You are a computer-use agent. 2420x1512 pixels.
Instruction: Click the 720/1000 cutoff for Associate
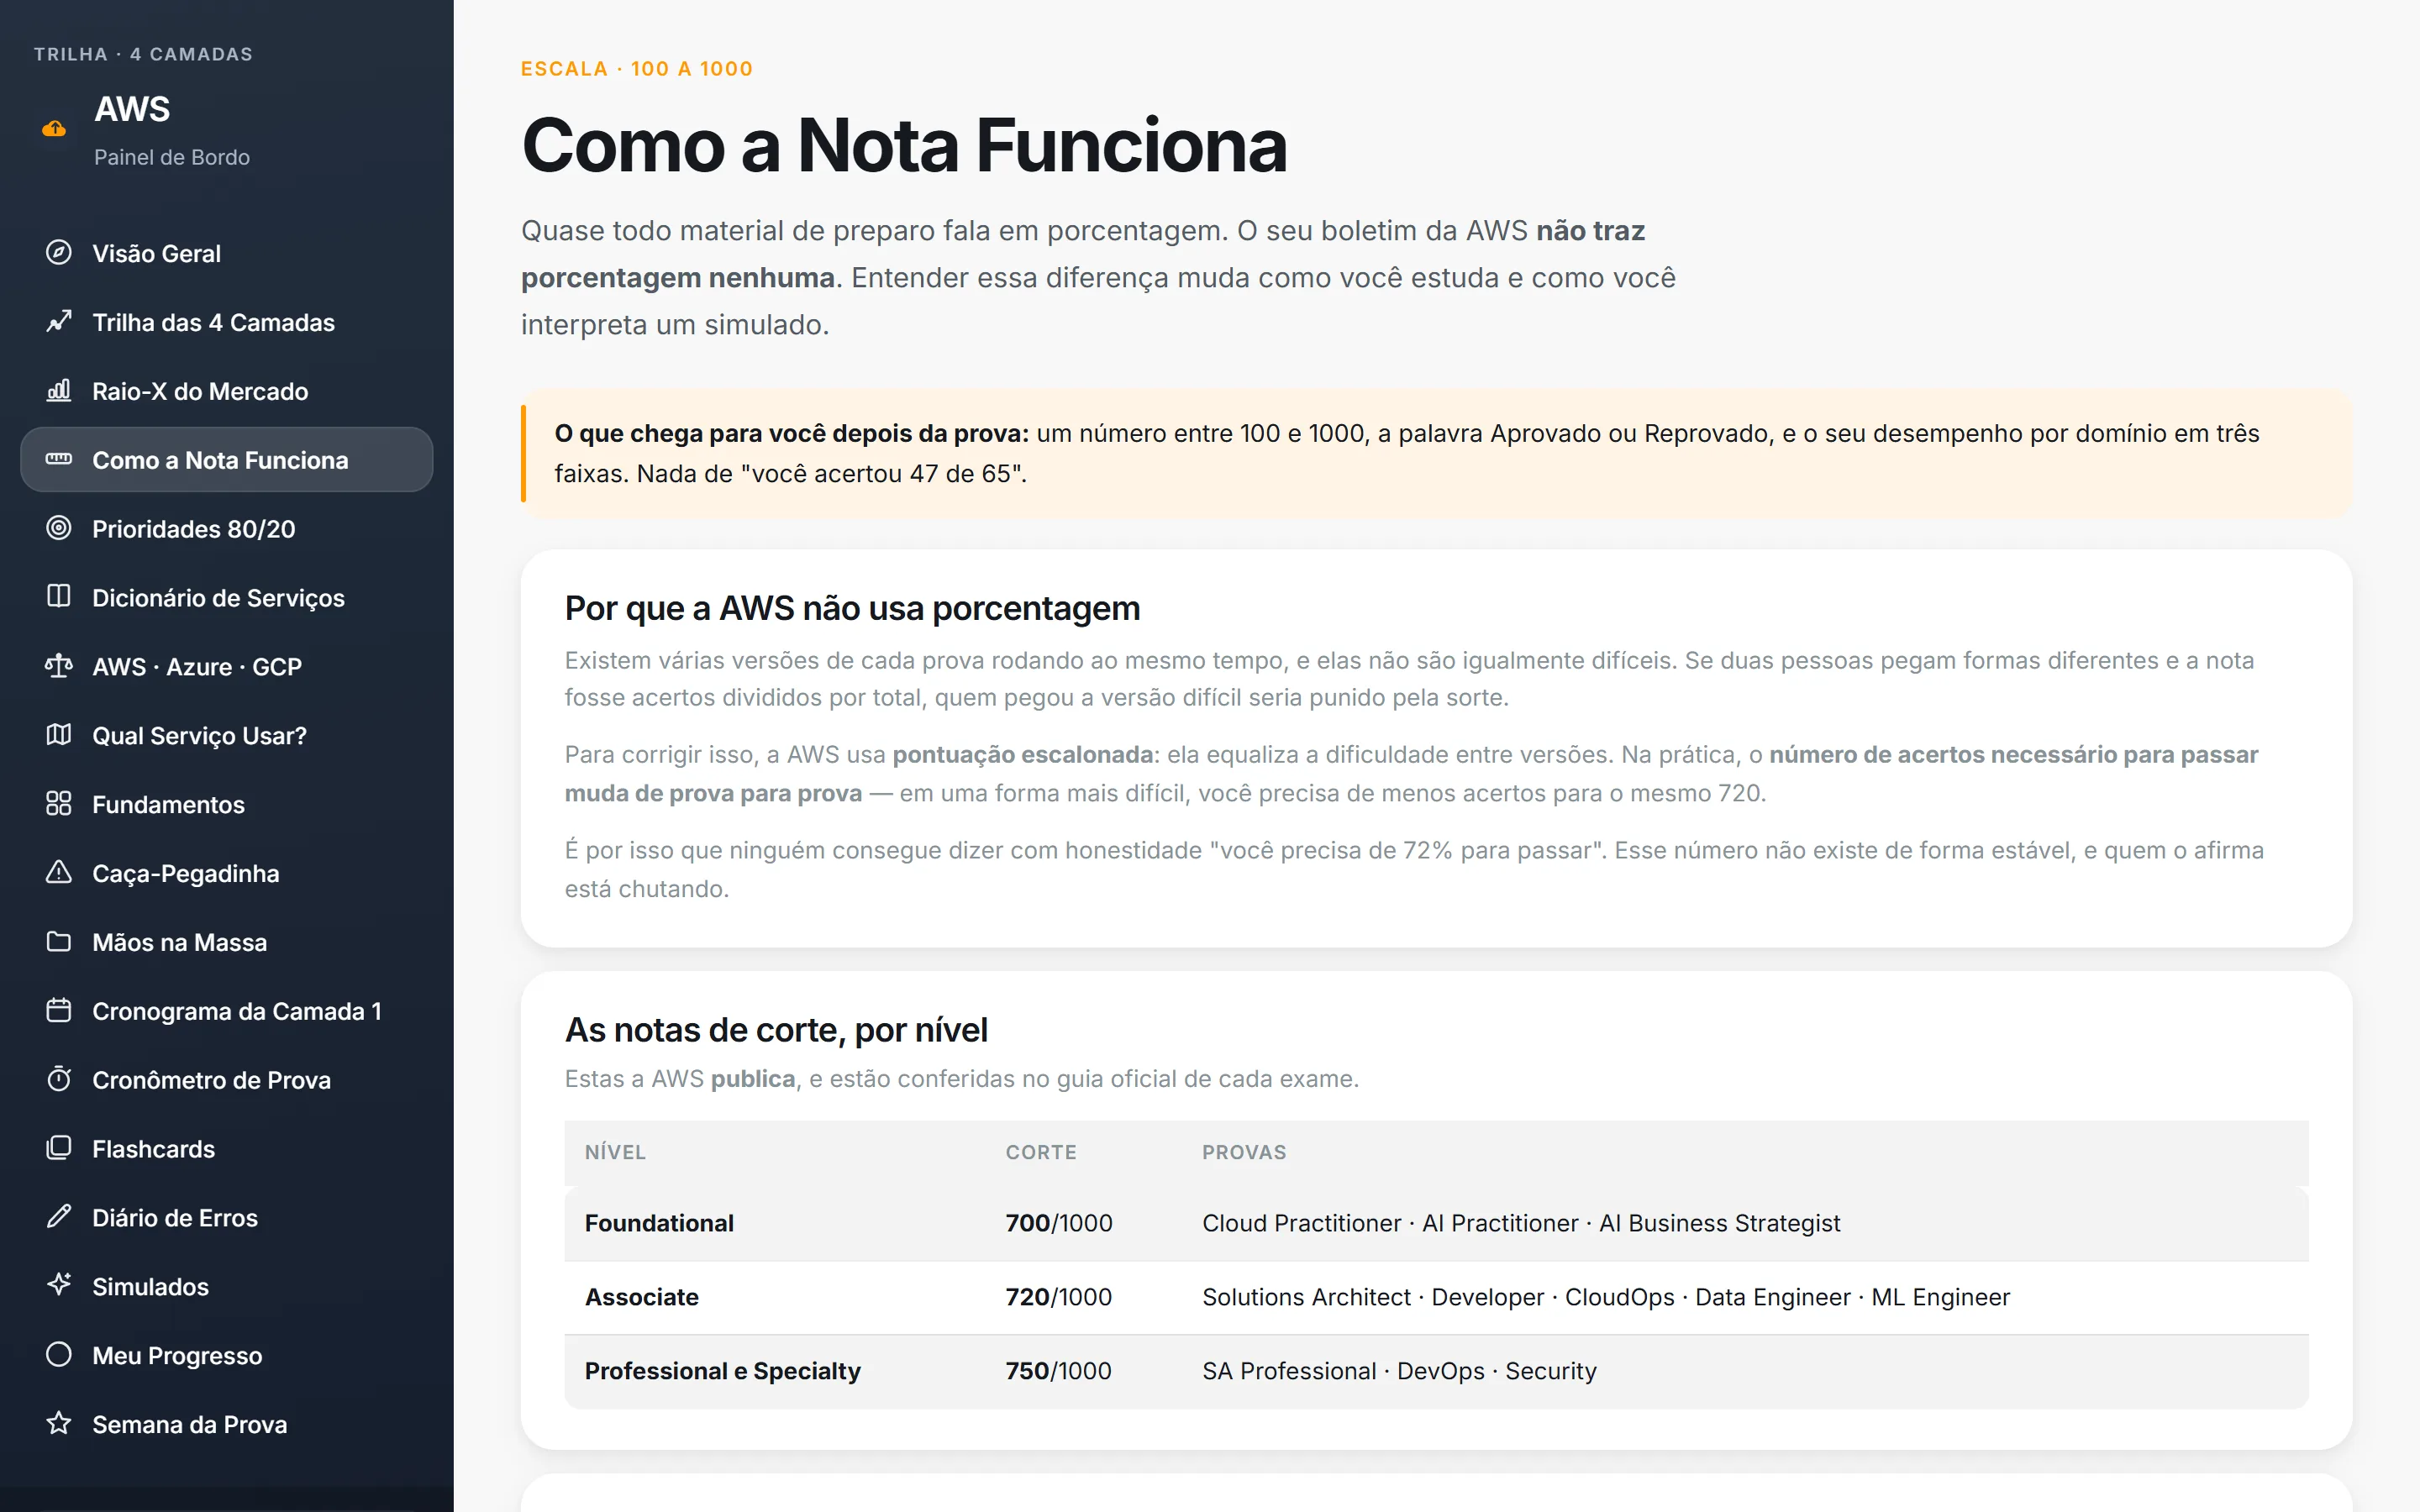click(x=1058, y=1297)
